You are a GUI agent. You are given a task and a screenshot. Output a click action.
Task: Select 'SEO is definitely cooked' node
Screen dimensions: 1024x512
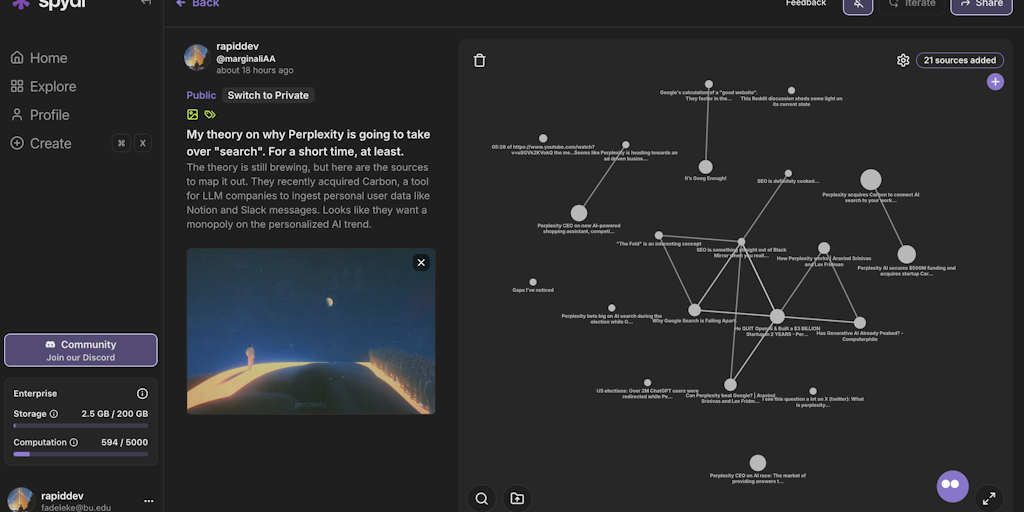pyautogui.click(x=788, y=174)
